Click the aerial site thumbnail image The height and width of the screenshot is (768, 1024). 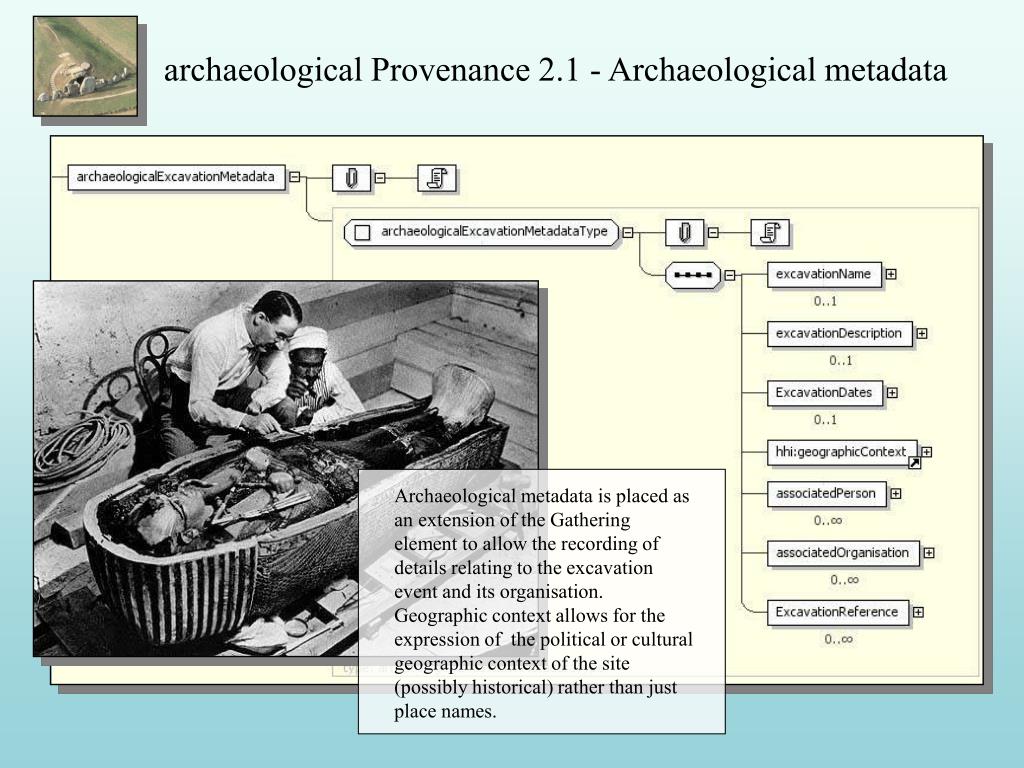pos(86,67)
